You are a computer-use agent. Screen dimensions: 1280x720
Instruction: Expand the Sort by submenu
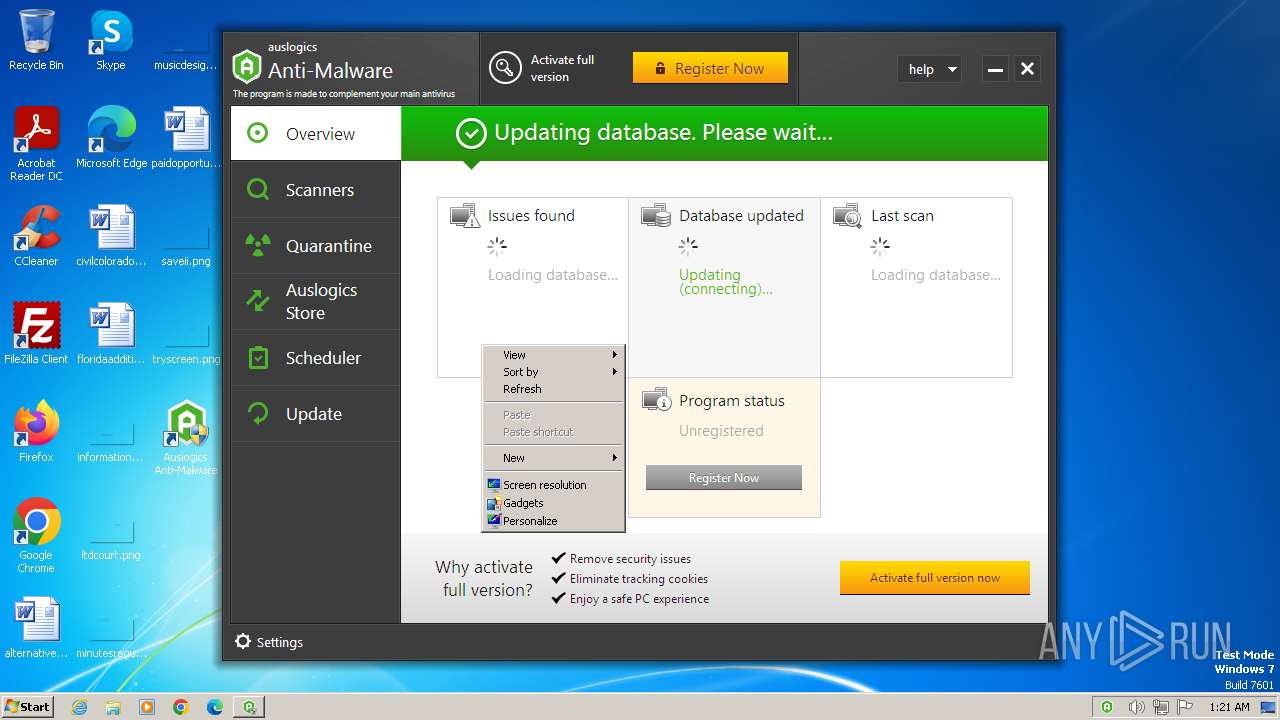pos(553,372)
